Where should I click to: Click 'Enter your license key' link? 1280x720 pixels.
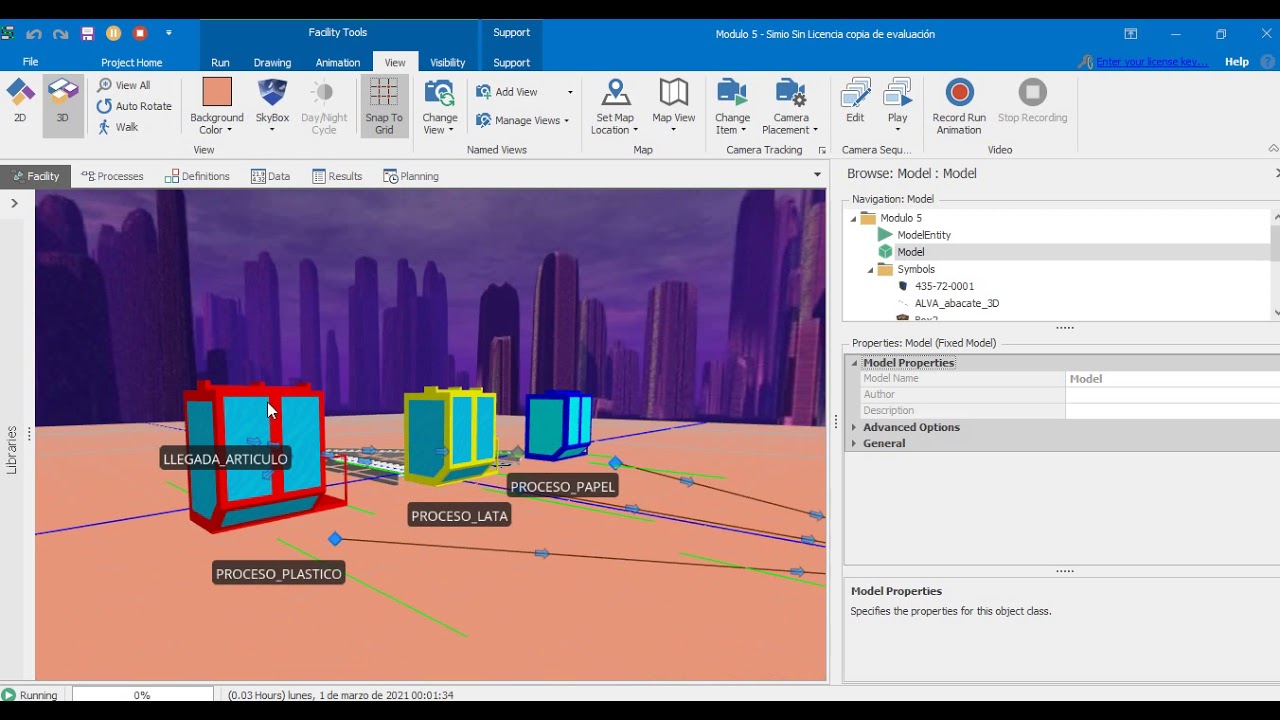(x=1152, y=62)
